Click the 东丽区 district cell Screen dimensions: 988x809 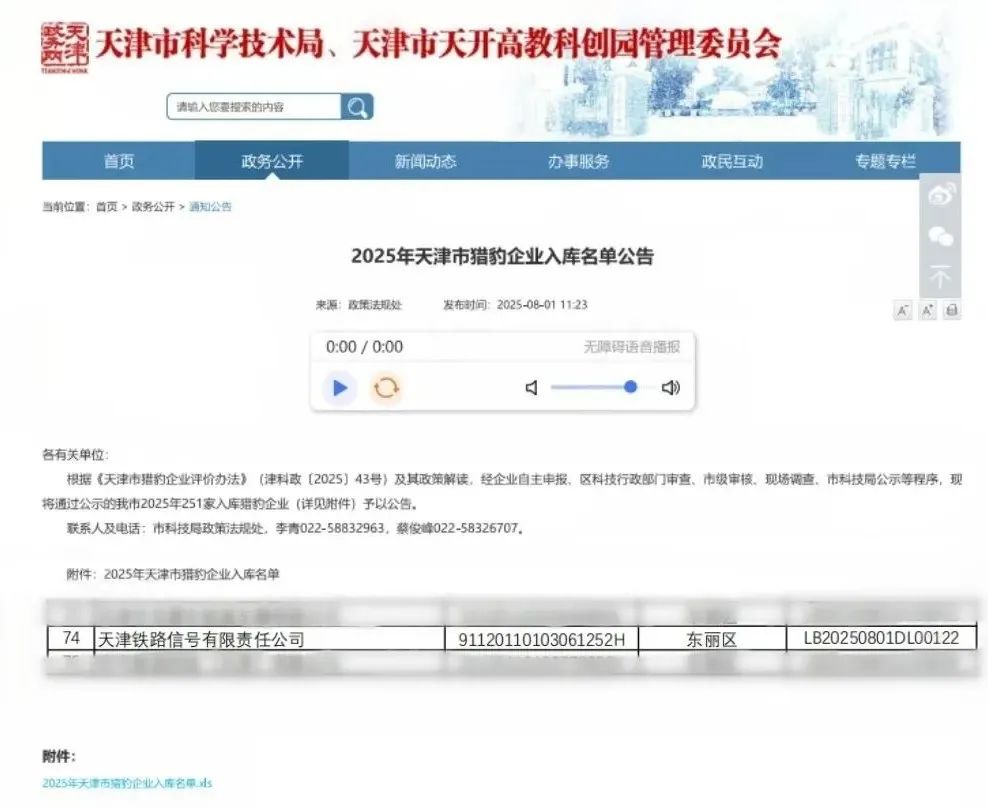(x=711, y=640)
